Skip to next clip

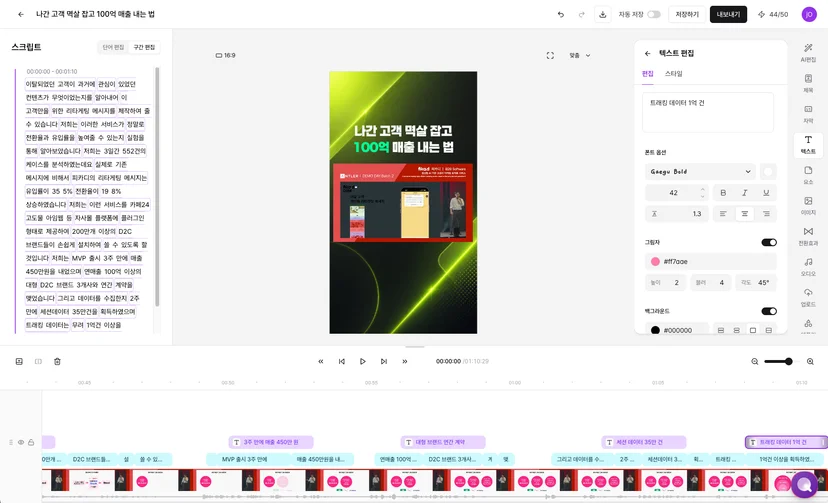coord(384,362)
